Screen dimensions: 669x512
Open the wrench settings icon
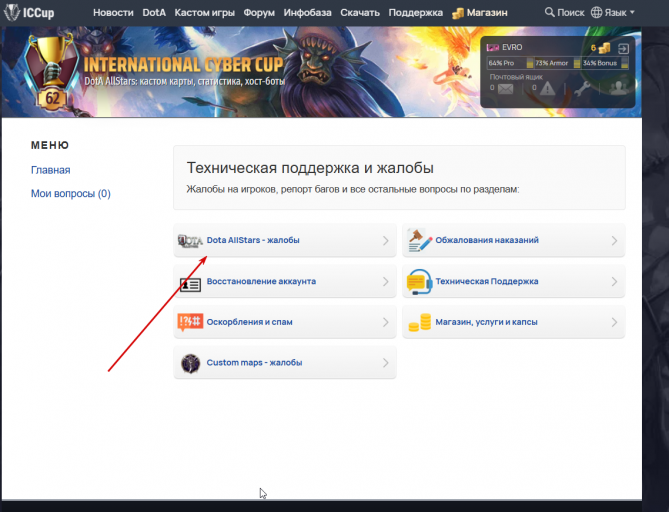[582, 88]
